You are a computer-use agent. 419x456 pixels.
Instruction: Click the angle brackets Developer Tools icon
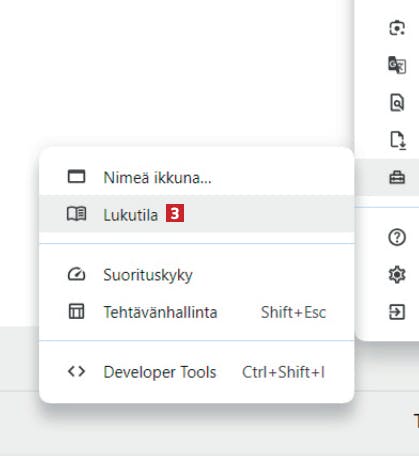[x=76, y=371]
